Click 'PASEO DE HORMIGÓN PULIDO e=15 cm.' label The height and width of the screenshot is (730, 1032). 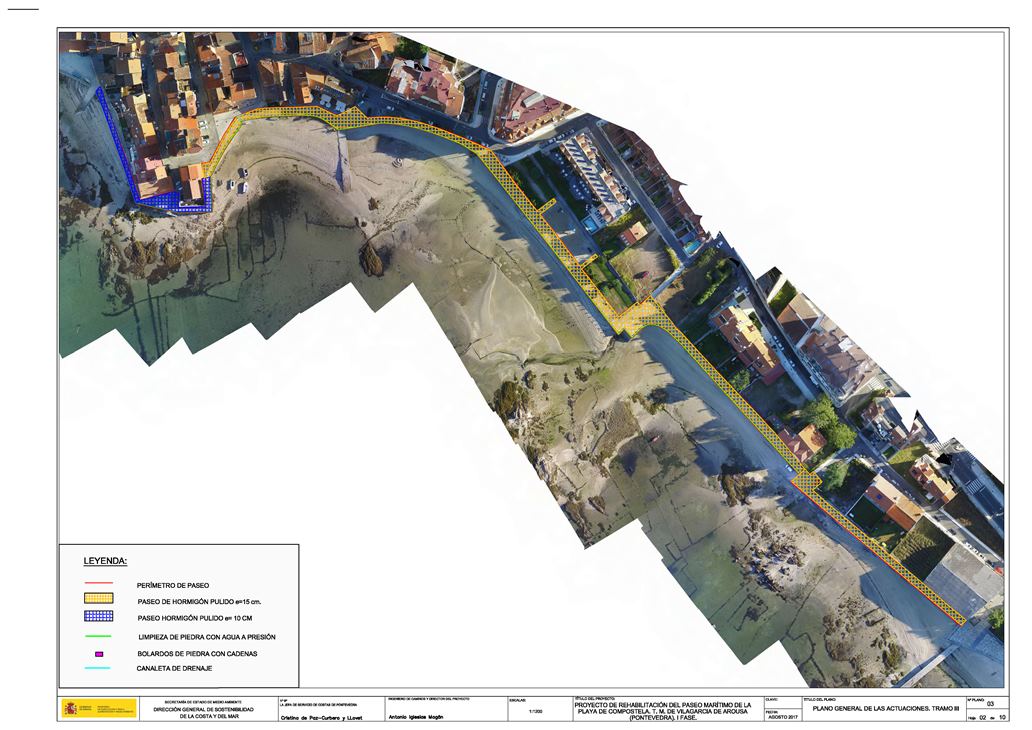pos(206,602)
